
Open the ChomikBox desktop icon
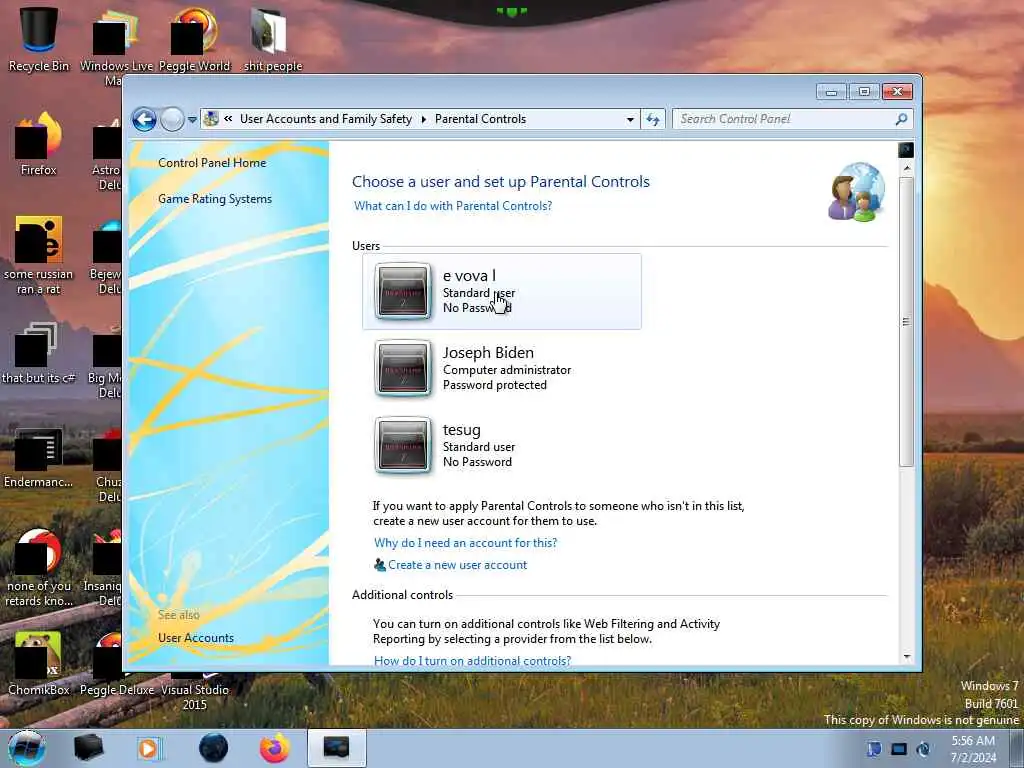point(39,664)
